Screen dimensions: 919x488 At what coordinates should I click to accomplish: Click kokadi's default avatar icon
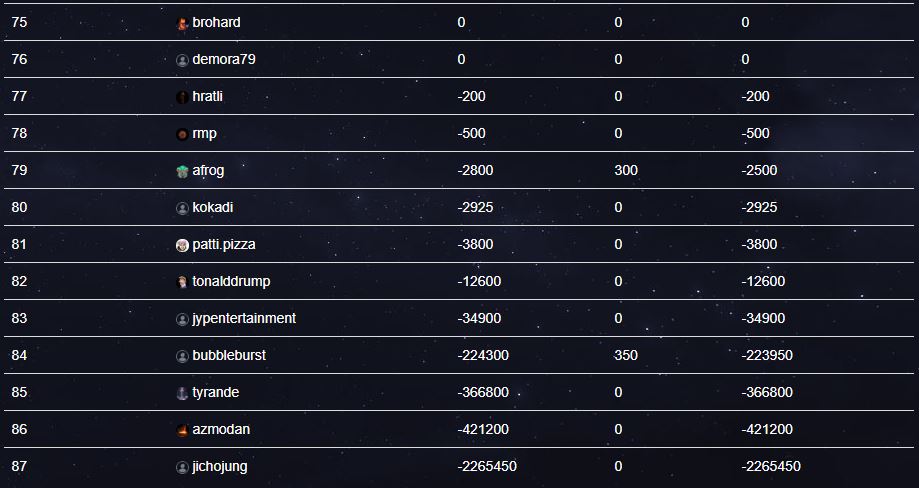[x=182, y=208]
